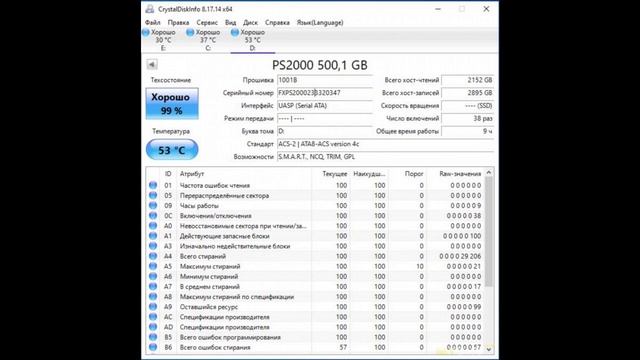Click status icon of attribute 09 Часы работы

(153, 205)
